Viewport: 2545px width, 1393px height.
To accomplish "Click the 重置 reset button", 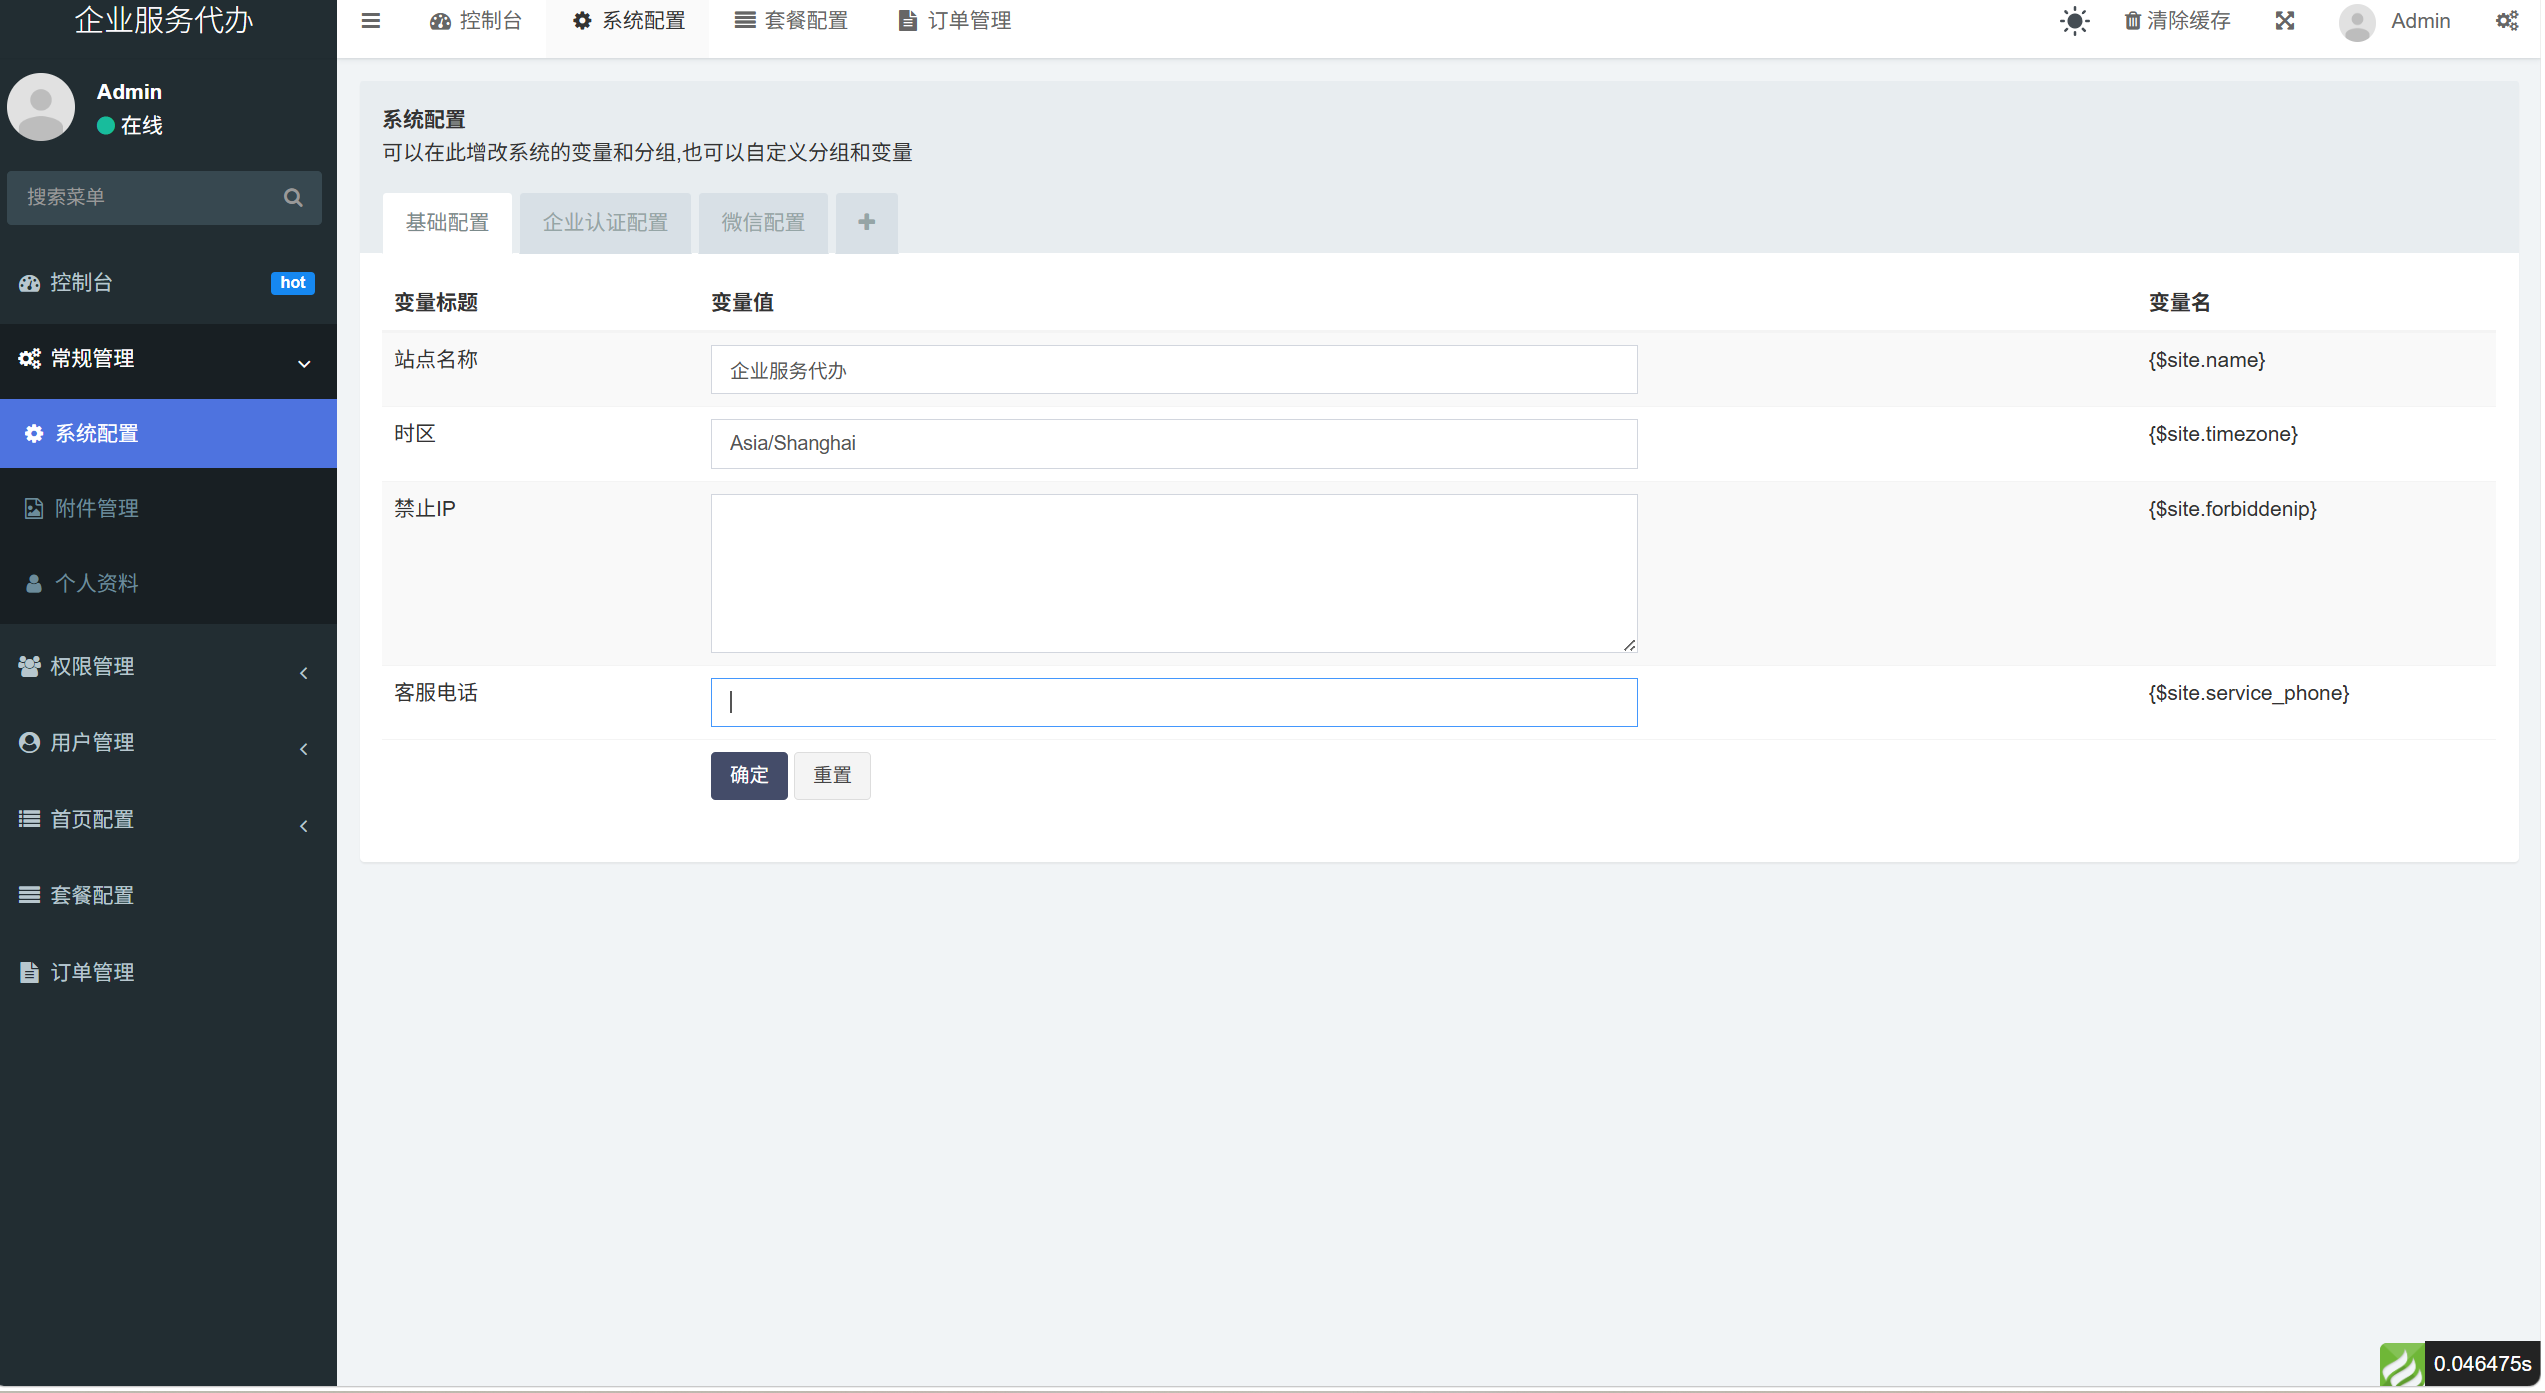I will click(x=832, y=776).
